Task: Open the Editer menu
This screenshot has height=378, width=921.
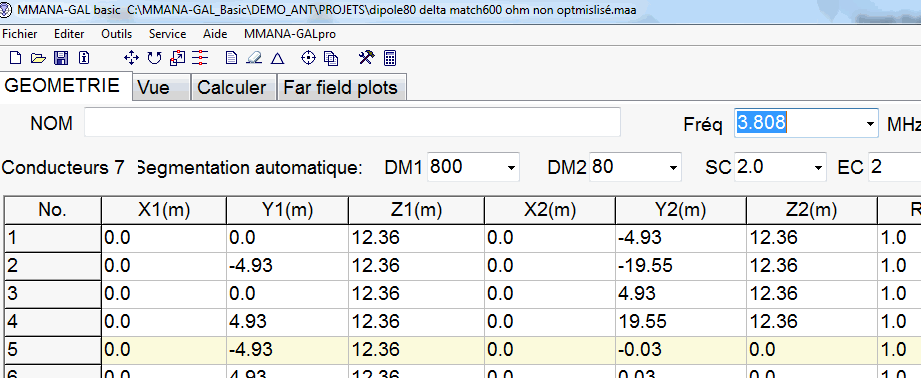Action: 69,34
